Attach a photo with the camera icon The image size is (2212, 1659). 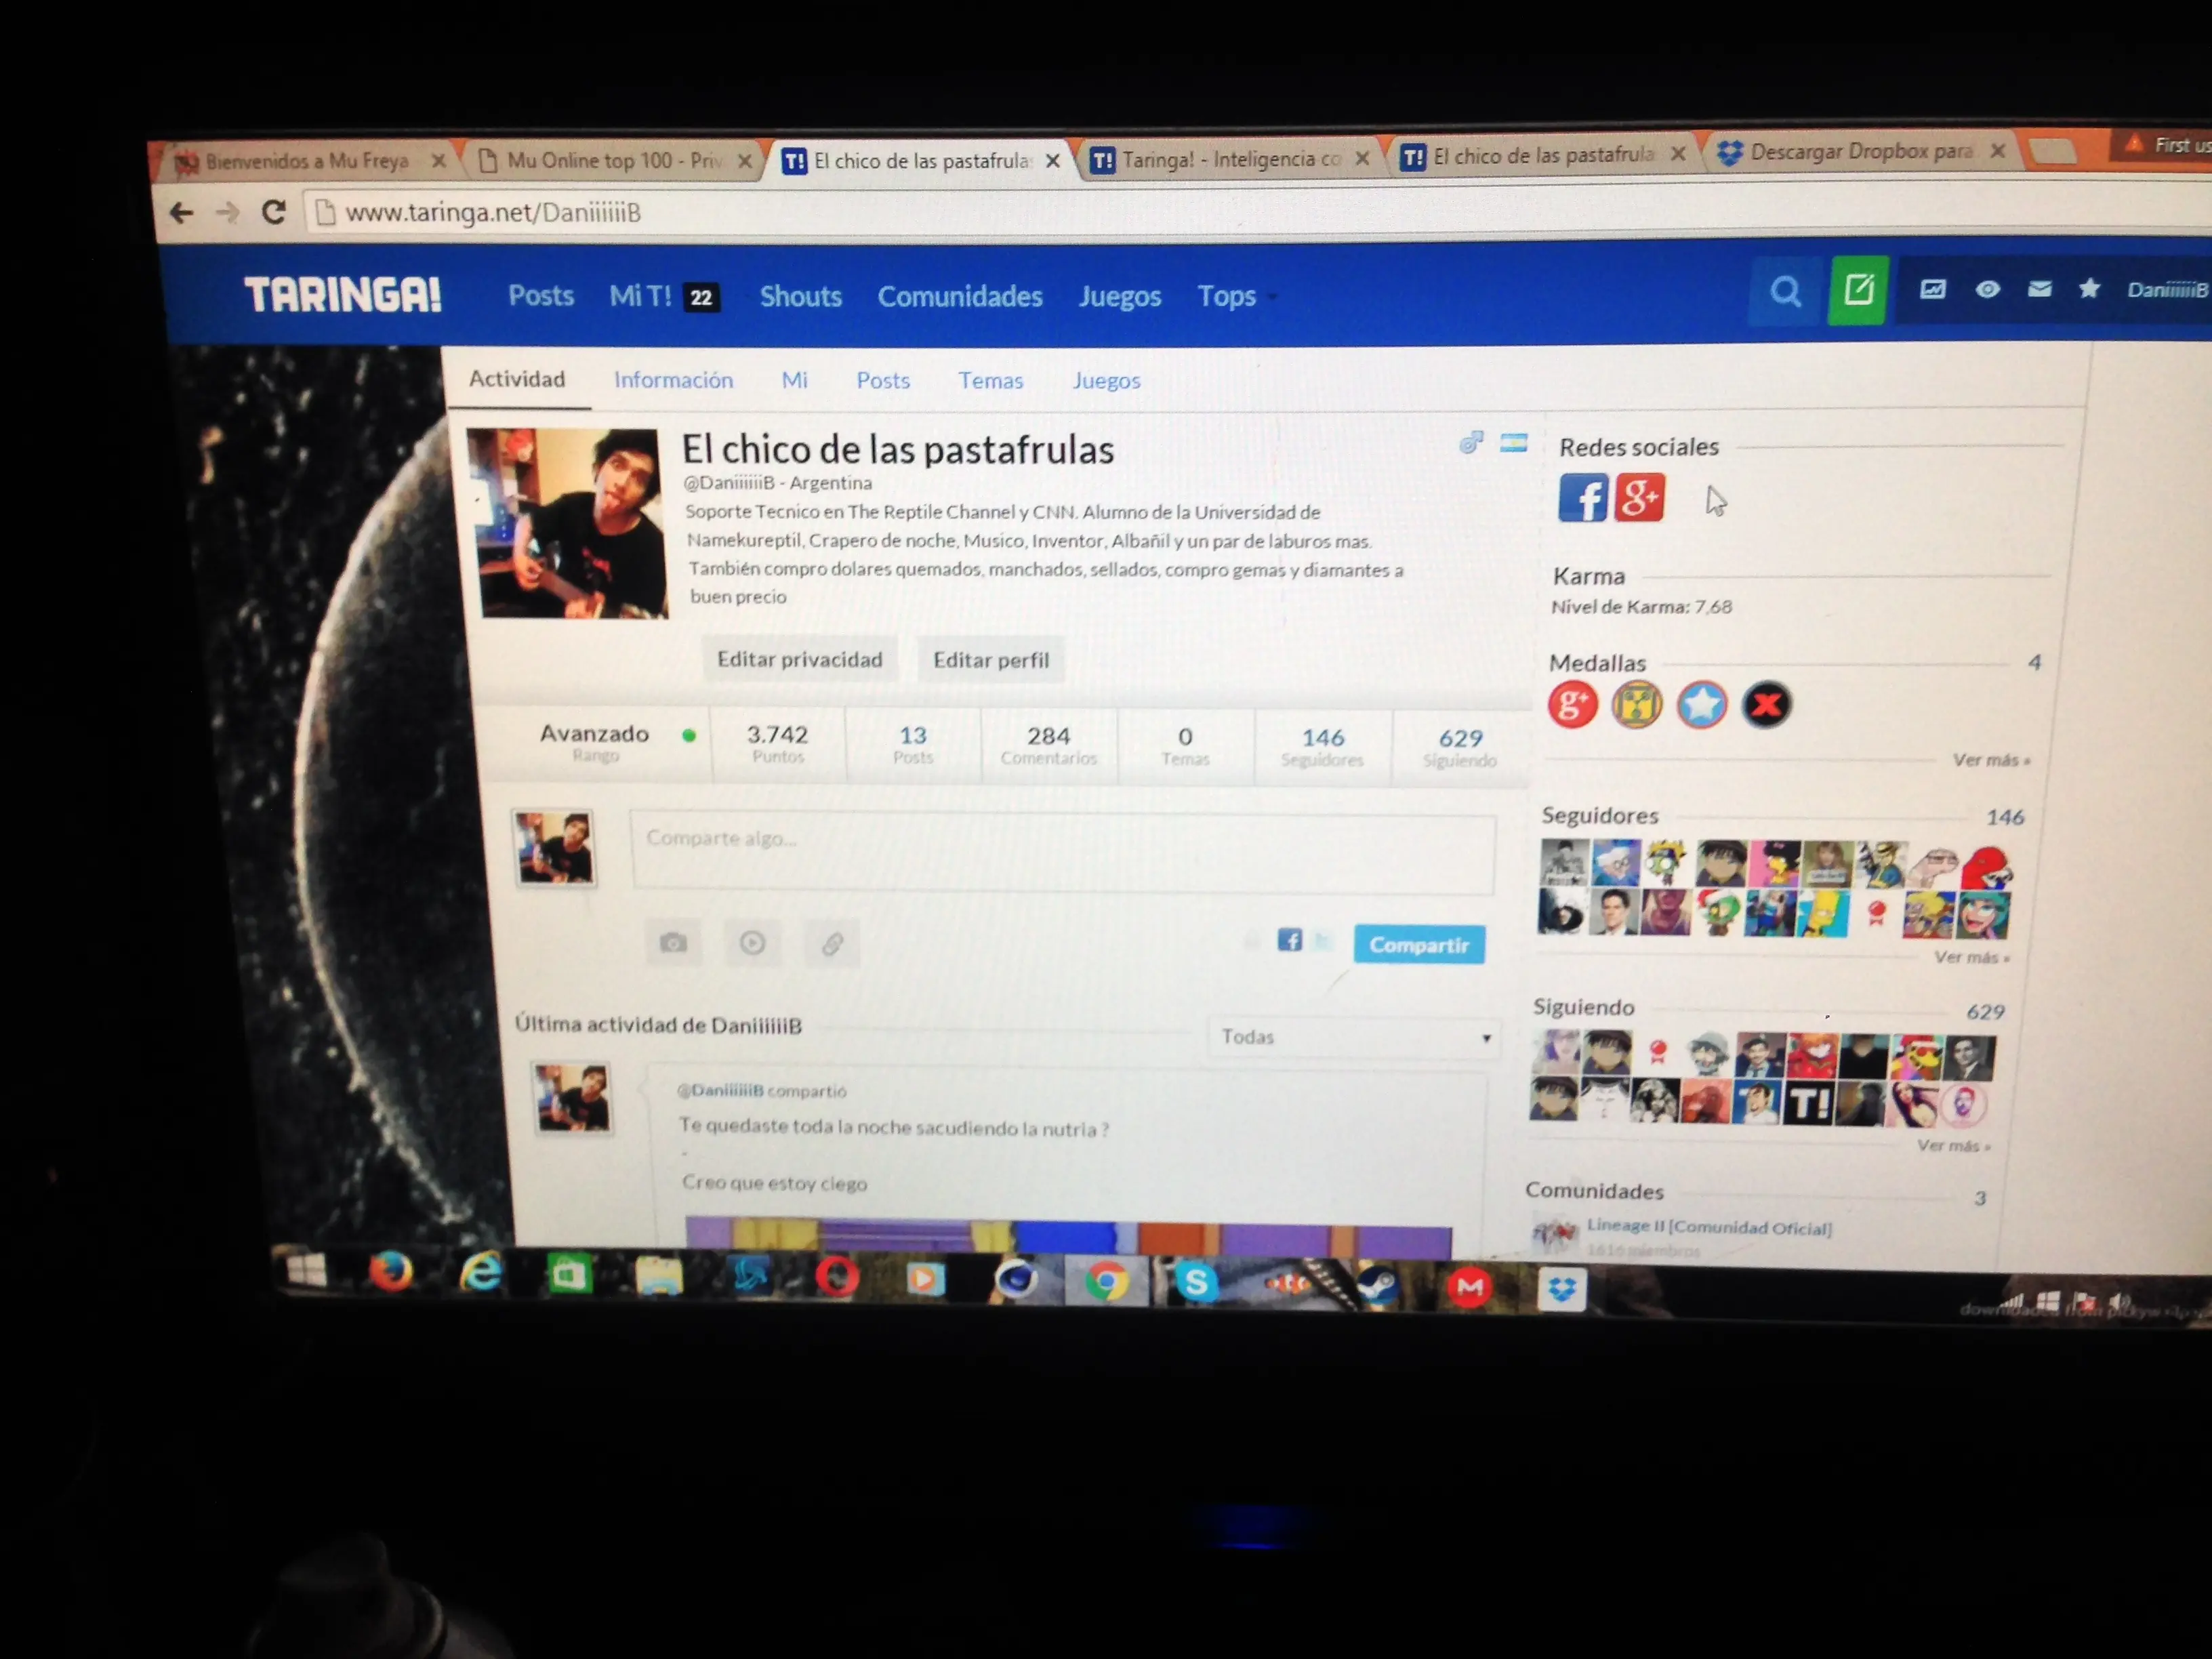click(x=673, y=942)
